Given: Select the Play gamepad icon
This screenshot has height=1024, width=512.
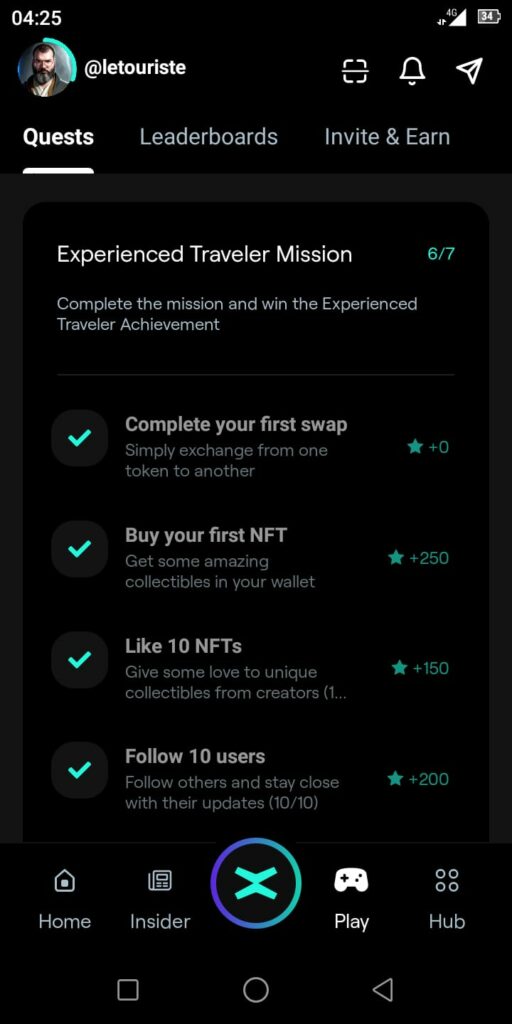Looking at the screenshot, I should coord(351,880).
